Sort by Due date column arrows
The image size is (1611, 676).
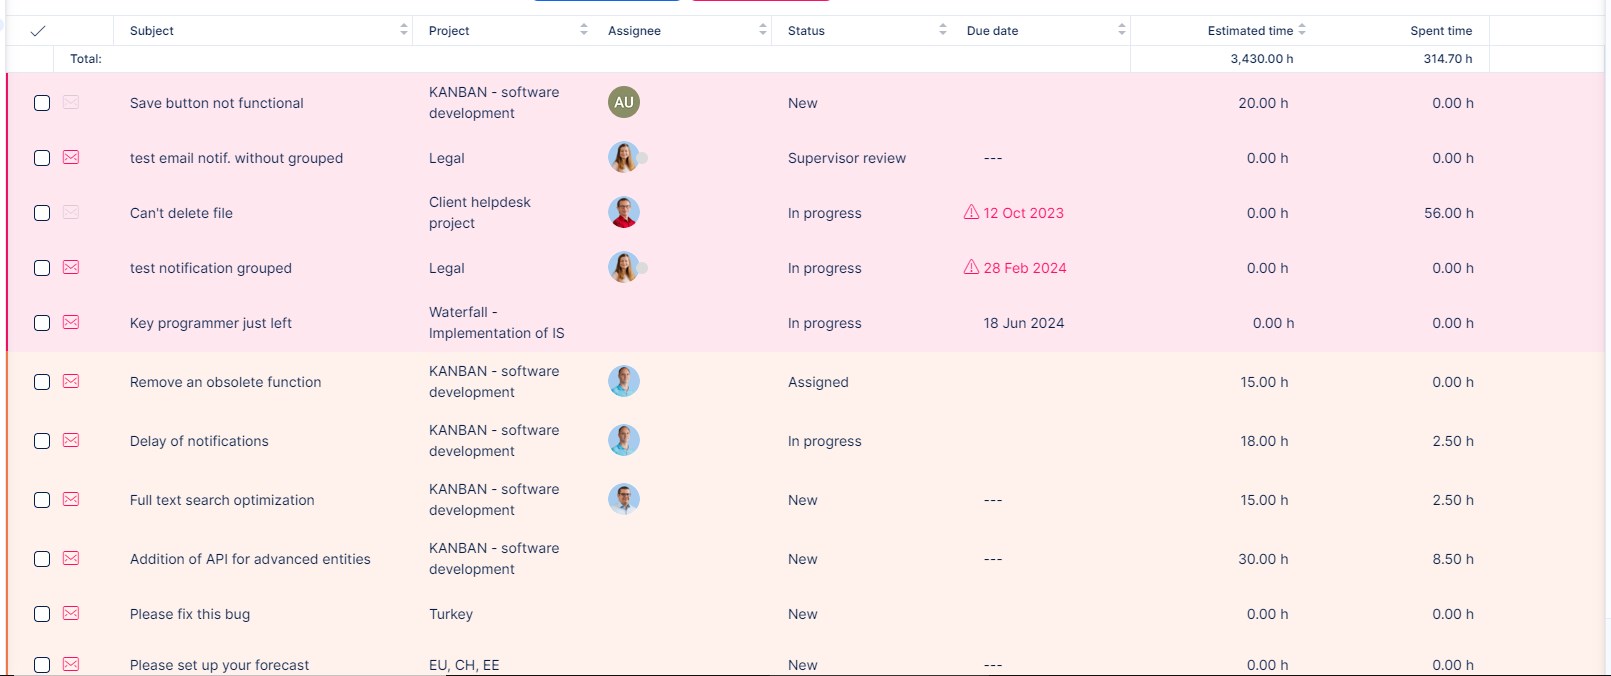pos(1121,30)
